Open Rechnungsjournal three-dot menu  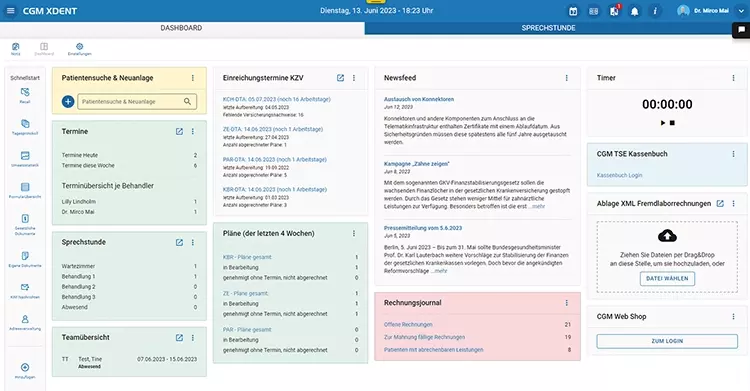click(x=567, y=303)
